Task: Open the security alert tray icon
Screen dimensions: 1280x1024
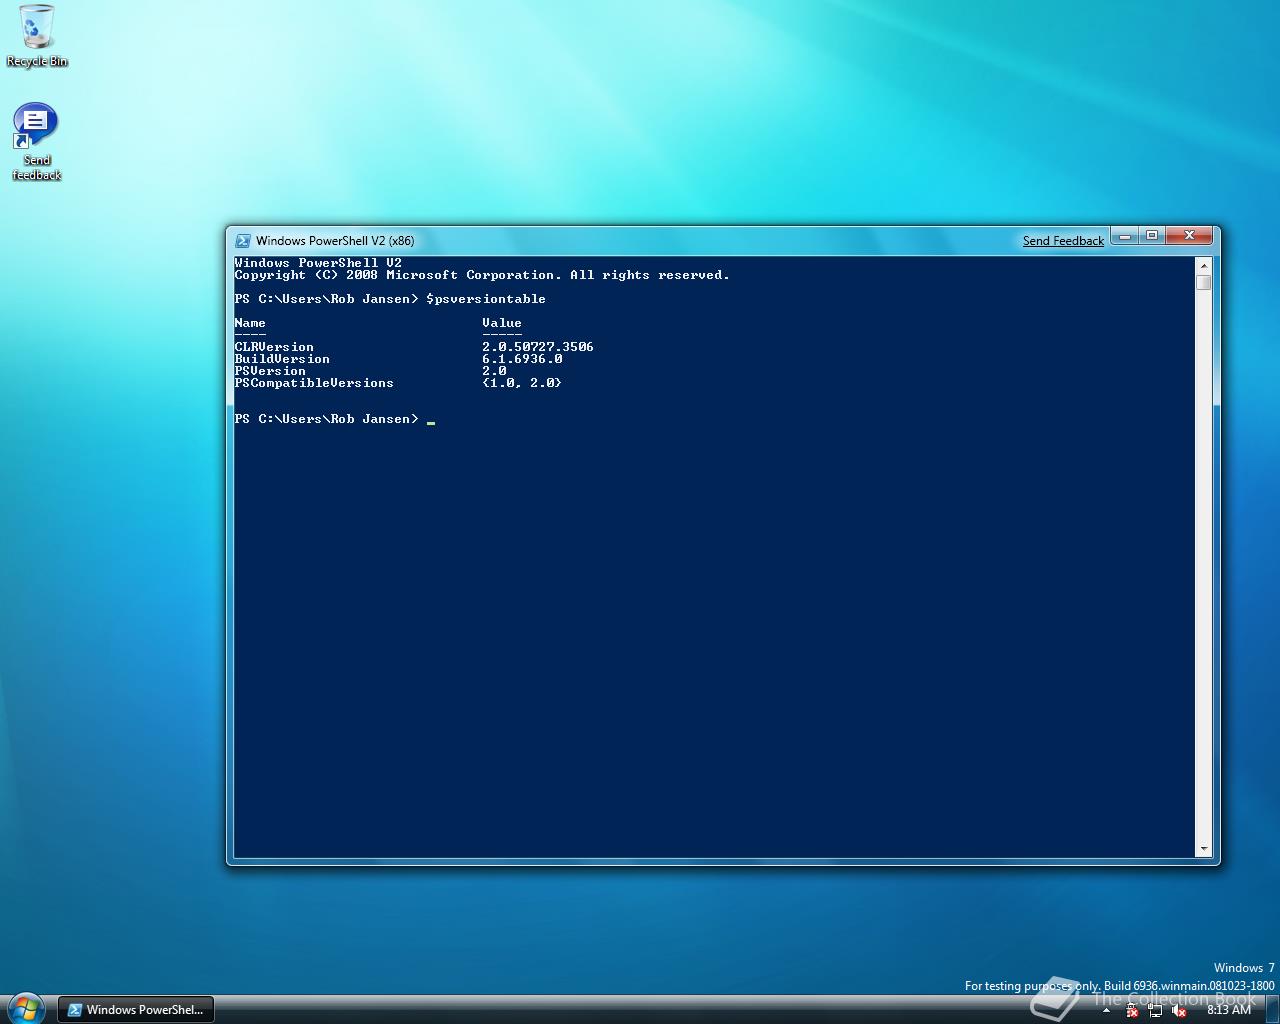Action: [1131, 1010]
